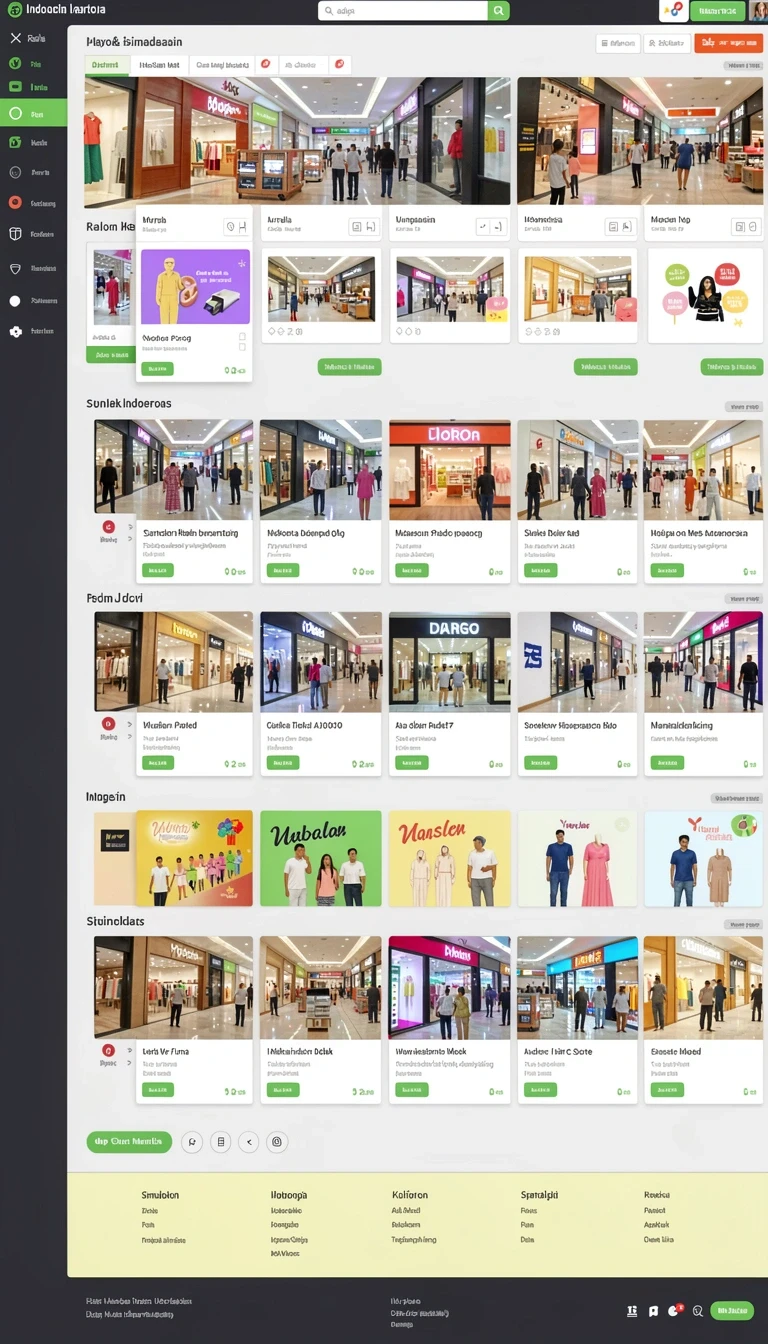768x1344 pixels.
Task: Click the grey pill beside the Sunlek Indoeroas heading
Action: pyautogui.click(x=743, y=407)
